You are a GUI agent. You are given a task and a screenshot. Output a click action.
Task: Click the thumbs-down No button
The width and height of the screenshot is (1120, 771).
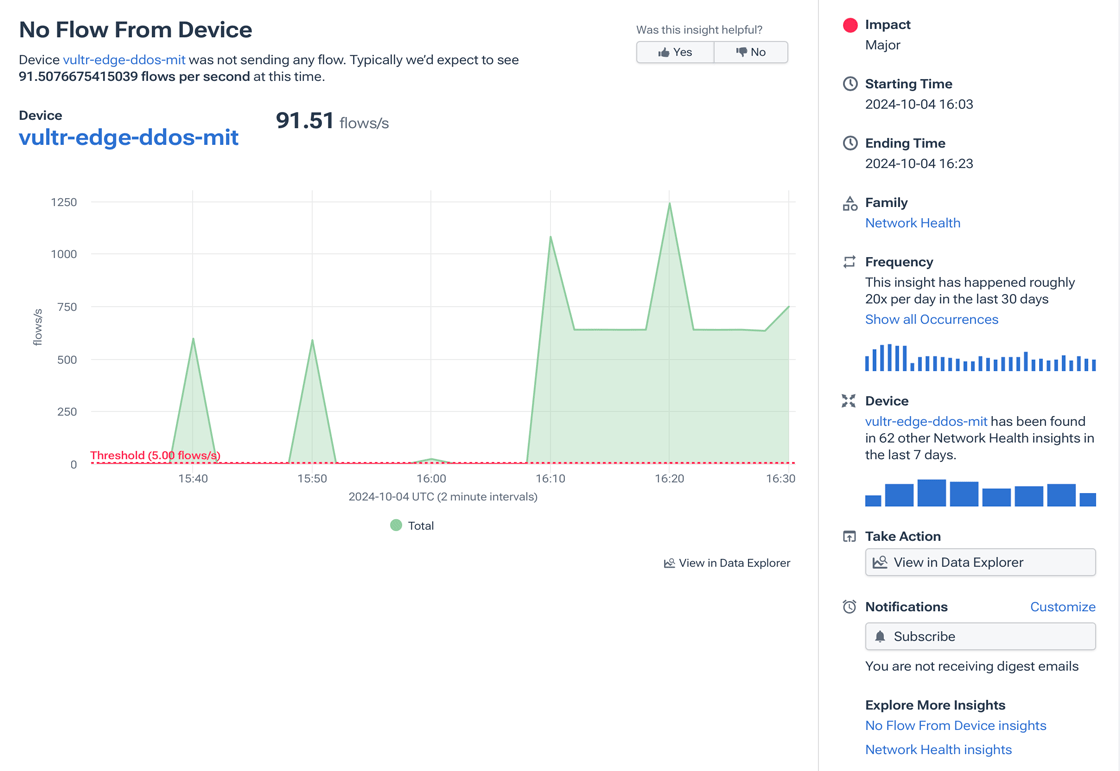751,52
